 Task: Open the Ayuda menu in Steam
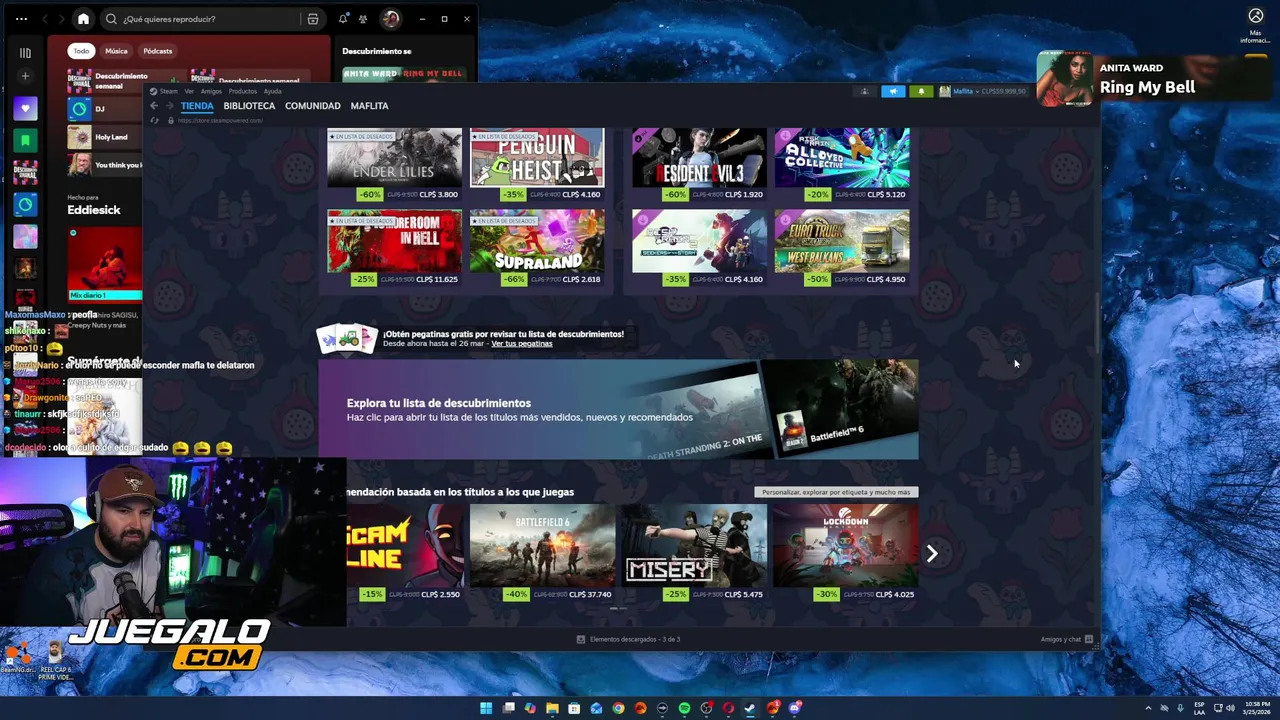tap(272, 91)
